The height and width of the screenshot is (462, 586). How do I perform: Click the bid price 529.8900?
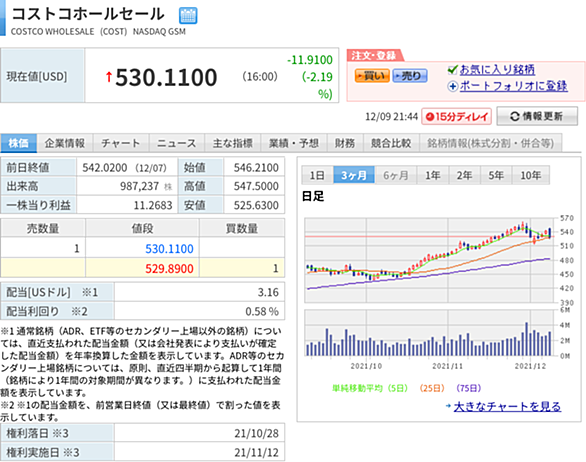click(x=169, y=268)
